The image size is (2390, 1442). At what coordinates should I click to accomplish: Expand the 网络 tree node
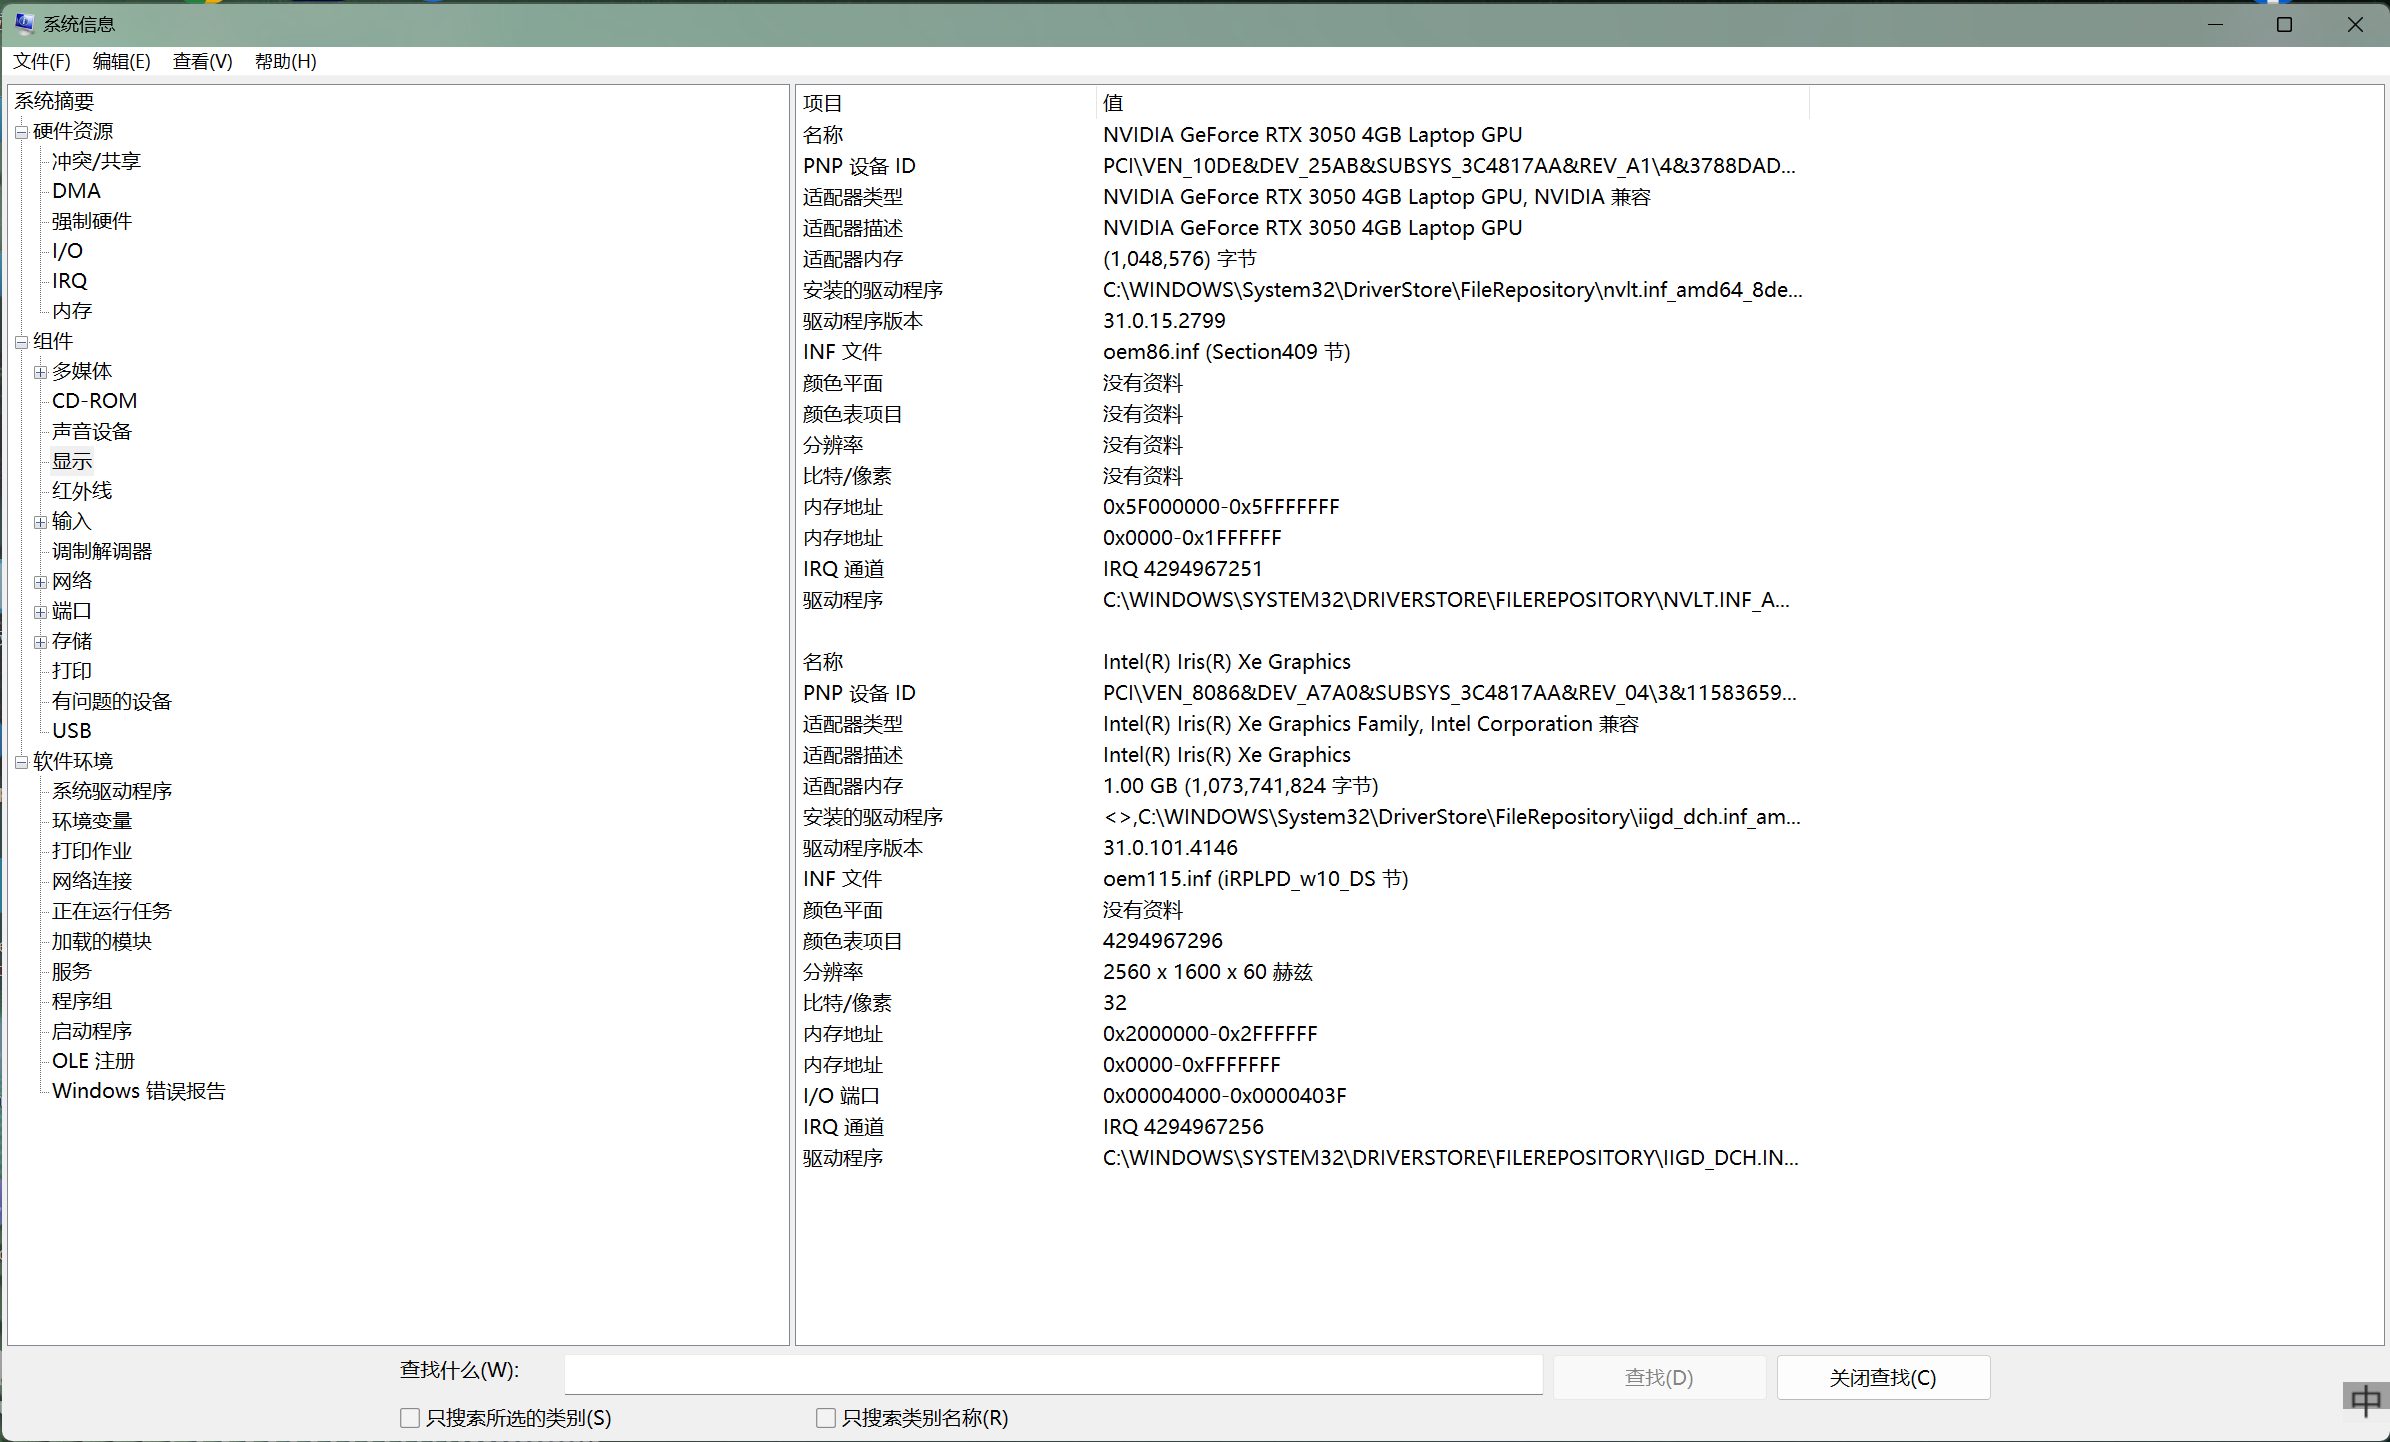click(40, 582)
